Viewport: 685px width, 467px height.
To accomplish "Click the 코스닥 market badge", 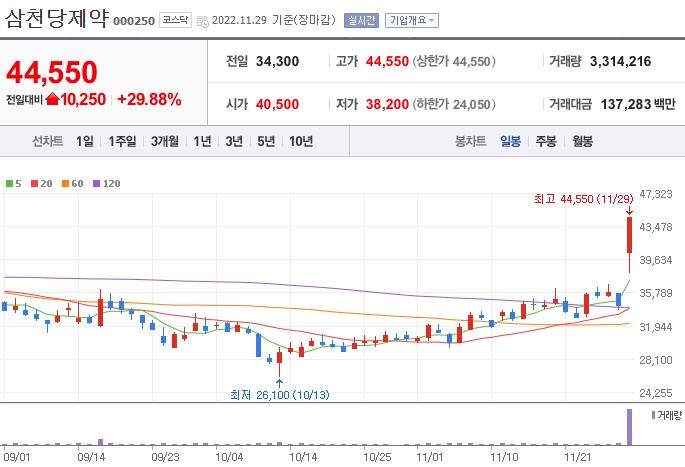I will [175, 20].
